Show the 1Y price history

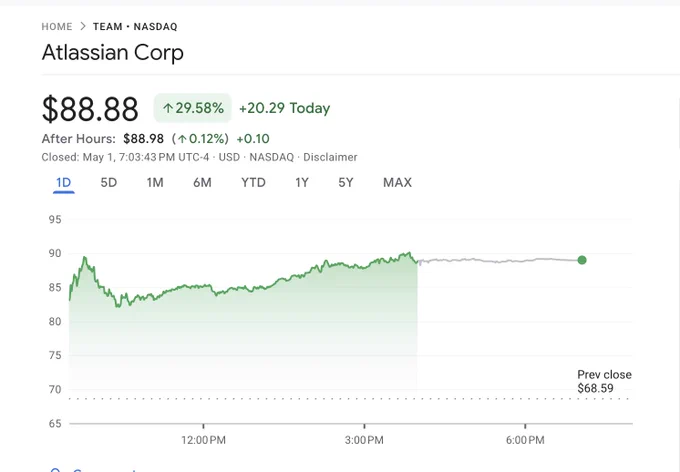(x=302, y=183)
